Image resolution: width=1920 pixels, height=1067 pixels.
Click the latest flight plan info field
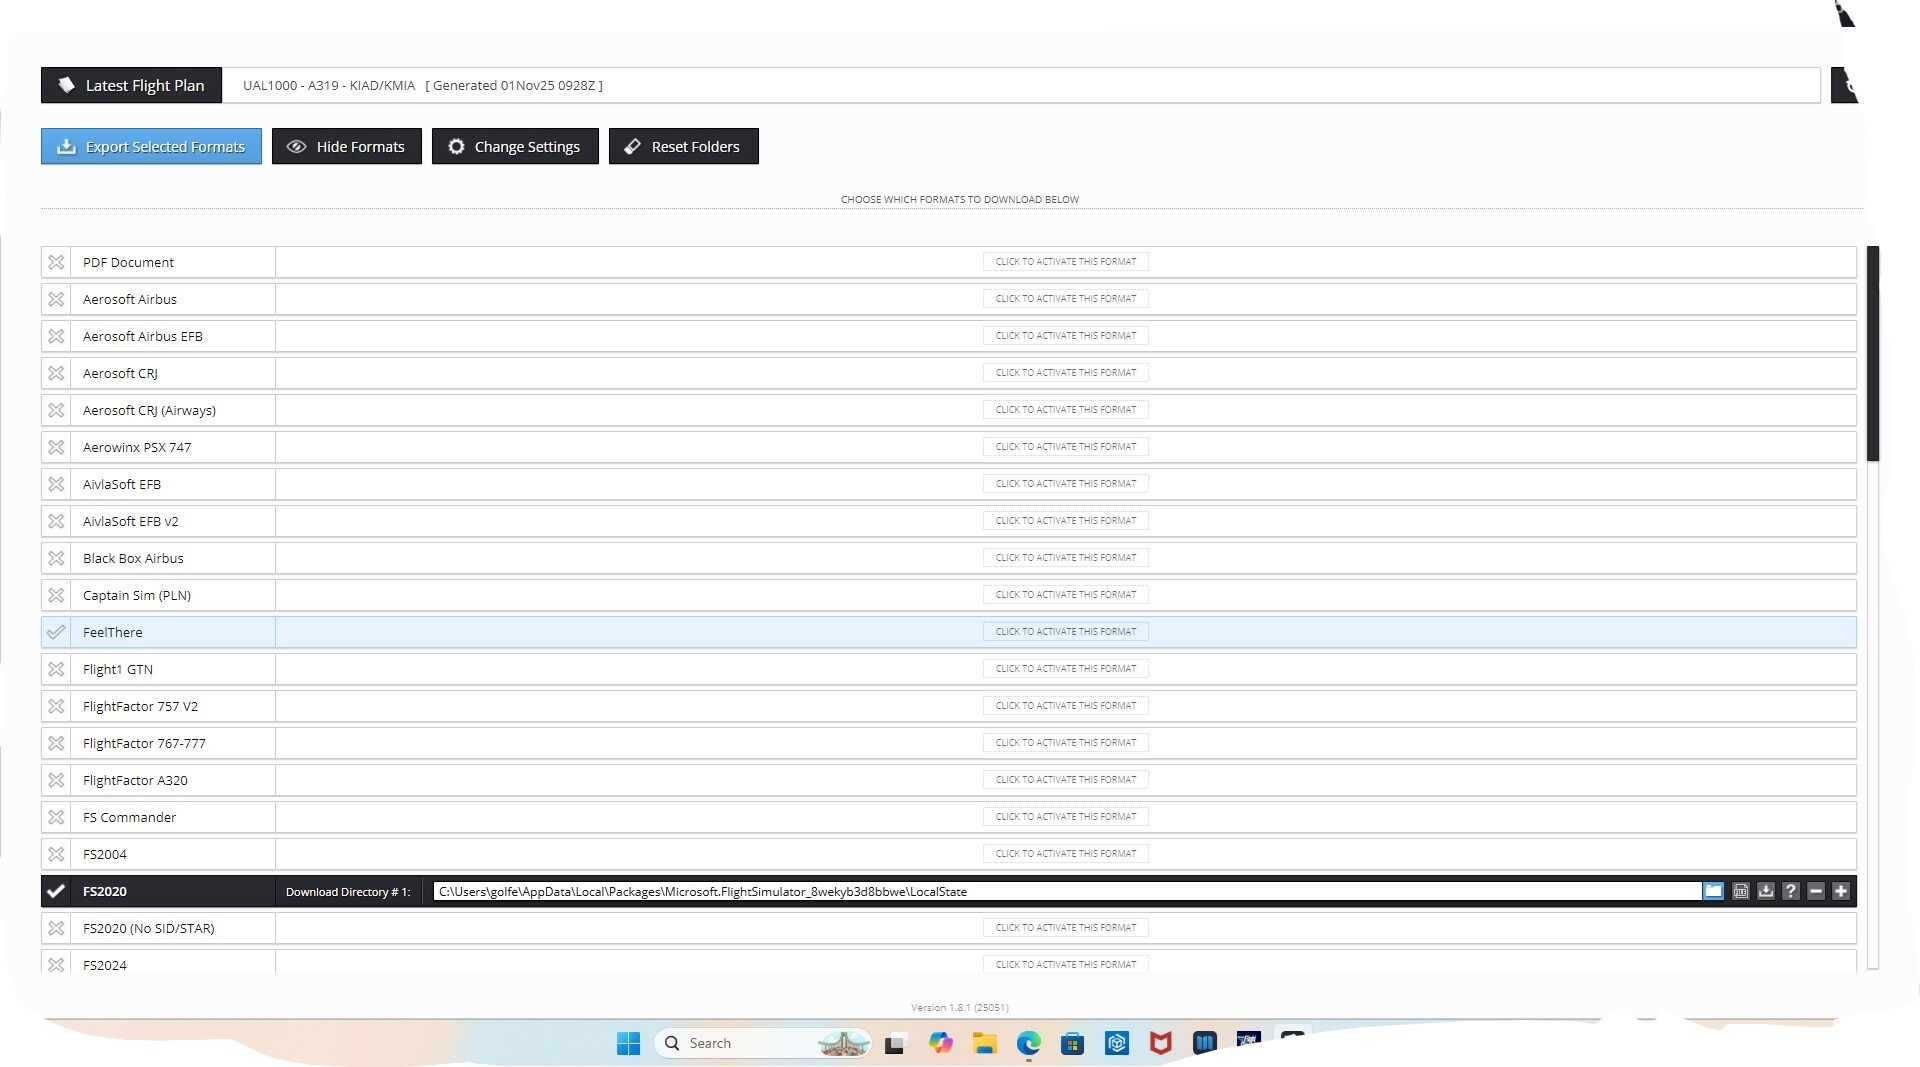[1021, 85]
